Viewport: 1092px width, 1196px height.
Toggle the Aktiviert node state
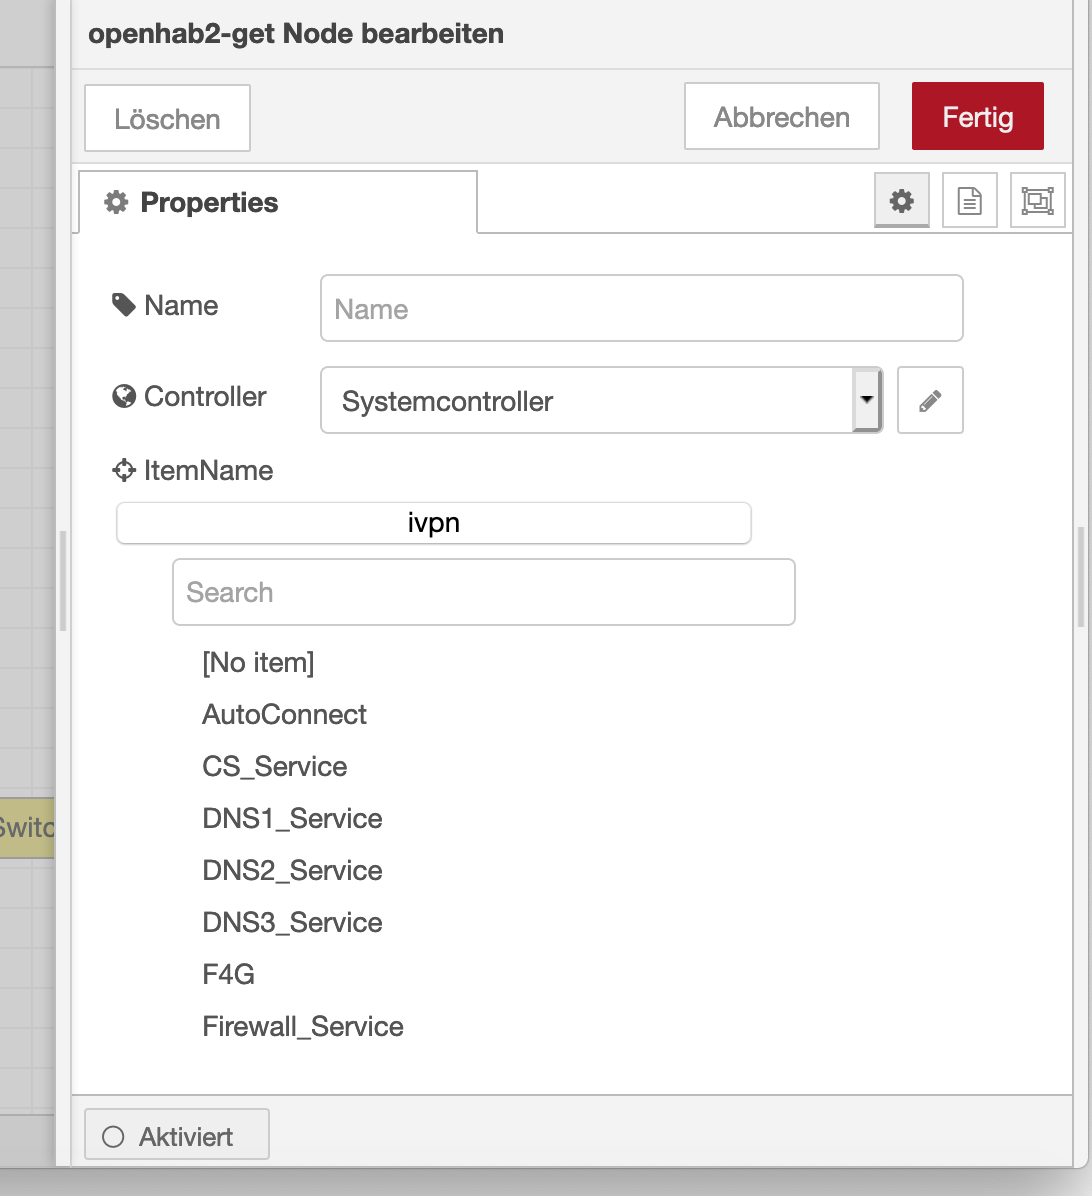[x=177, y=1136]
